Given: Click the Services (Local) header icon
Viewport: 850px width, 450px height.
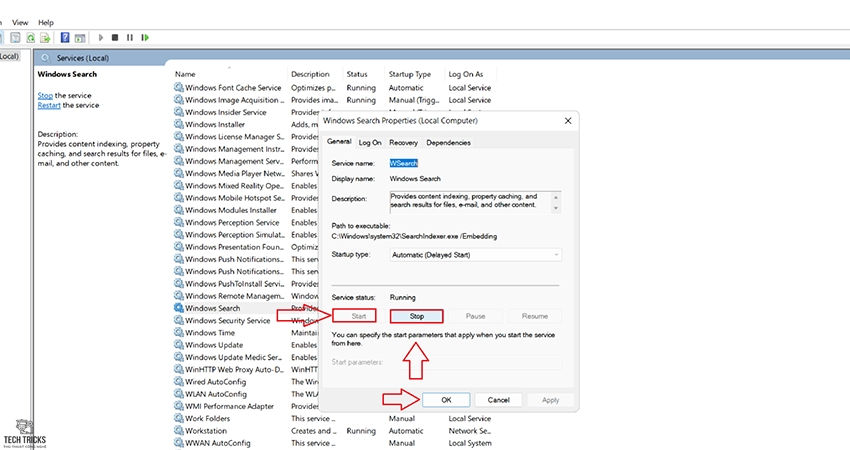Looking at the screenshot, I should click(x=46, y=58).
